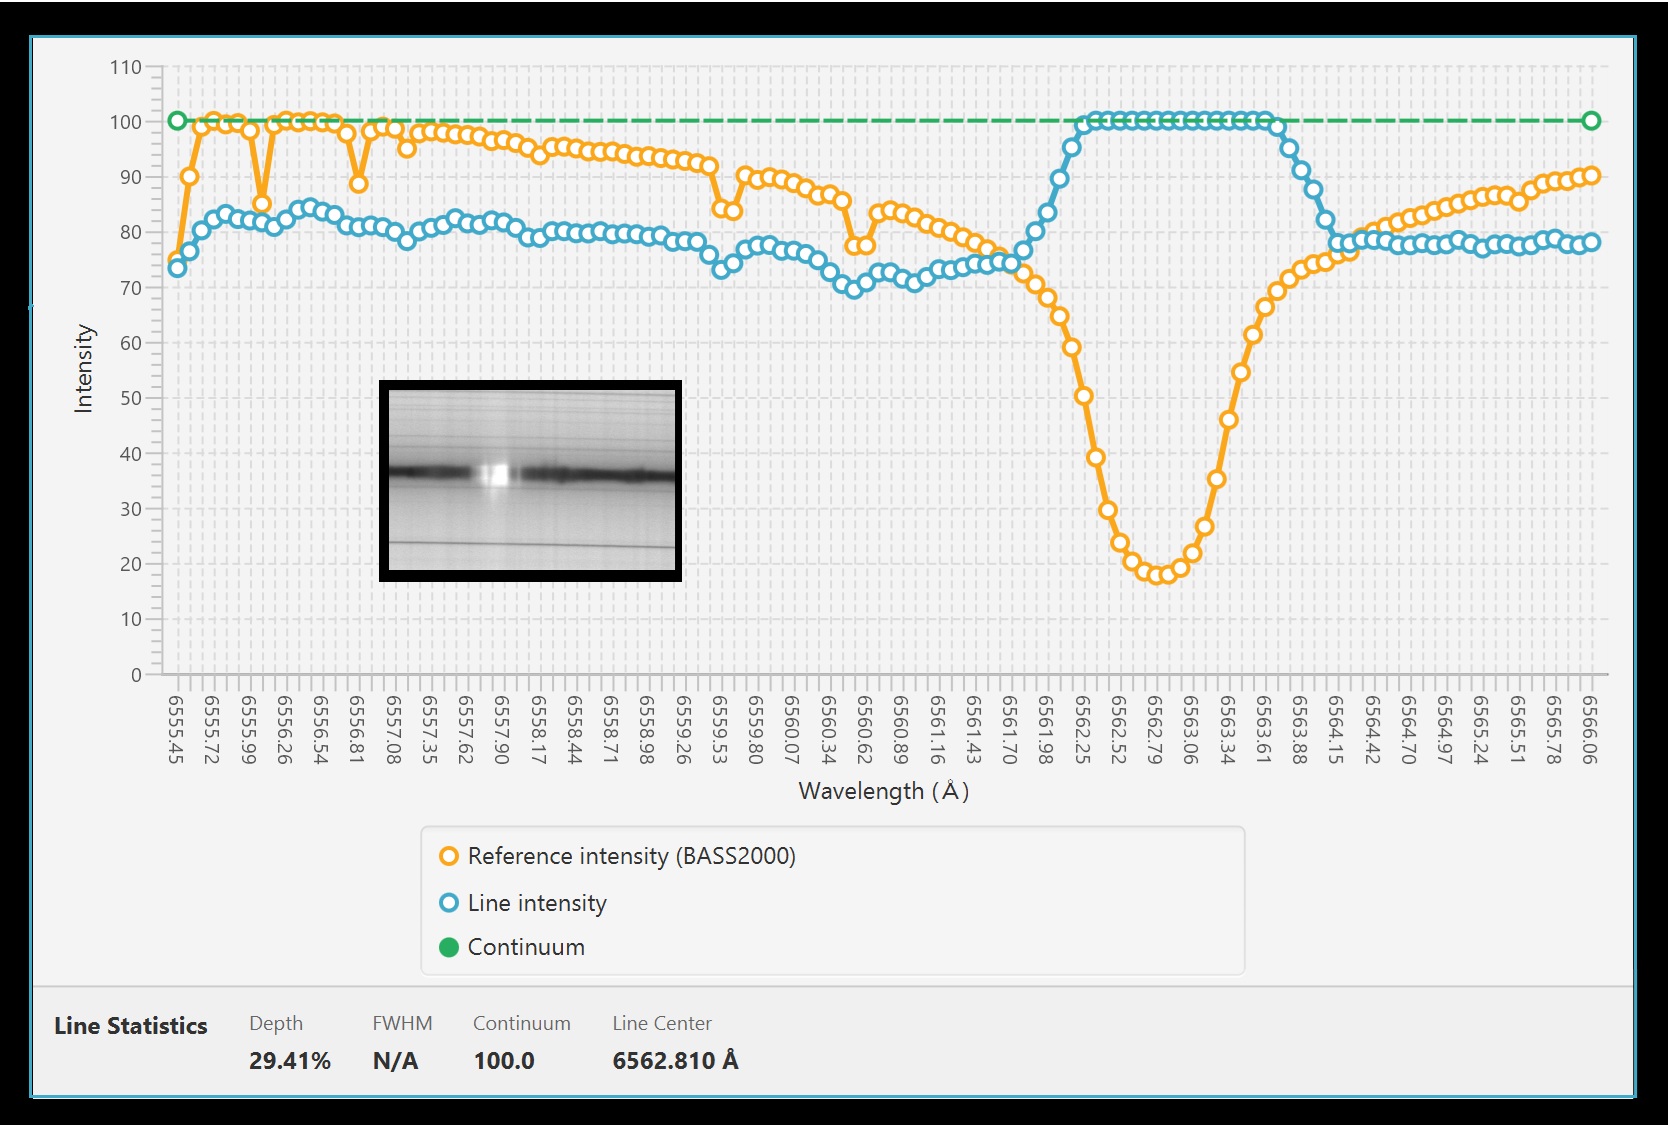Click the 'Continuum' legend text
The image size is (1668, 1125).
pyautogui.click(x=526, y=947)
